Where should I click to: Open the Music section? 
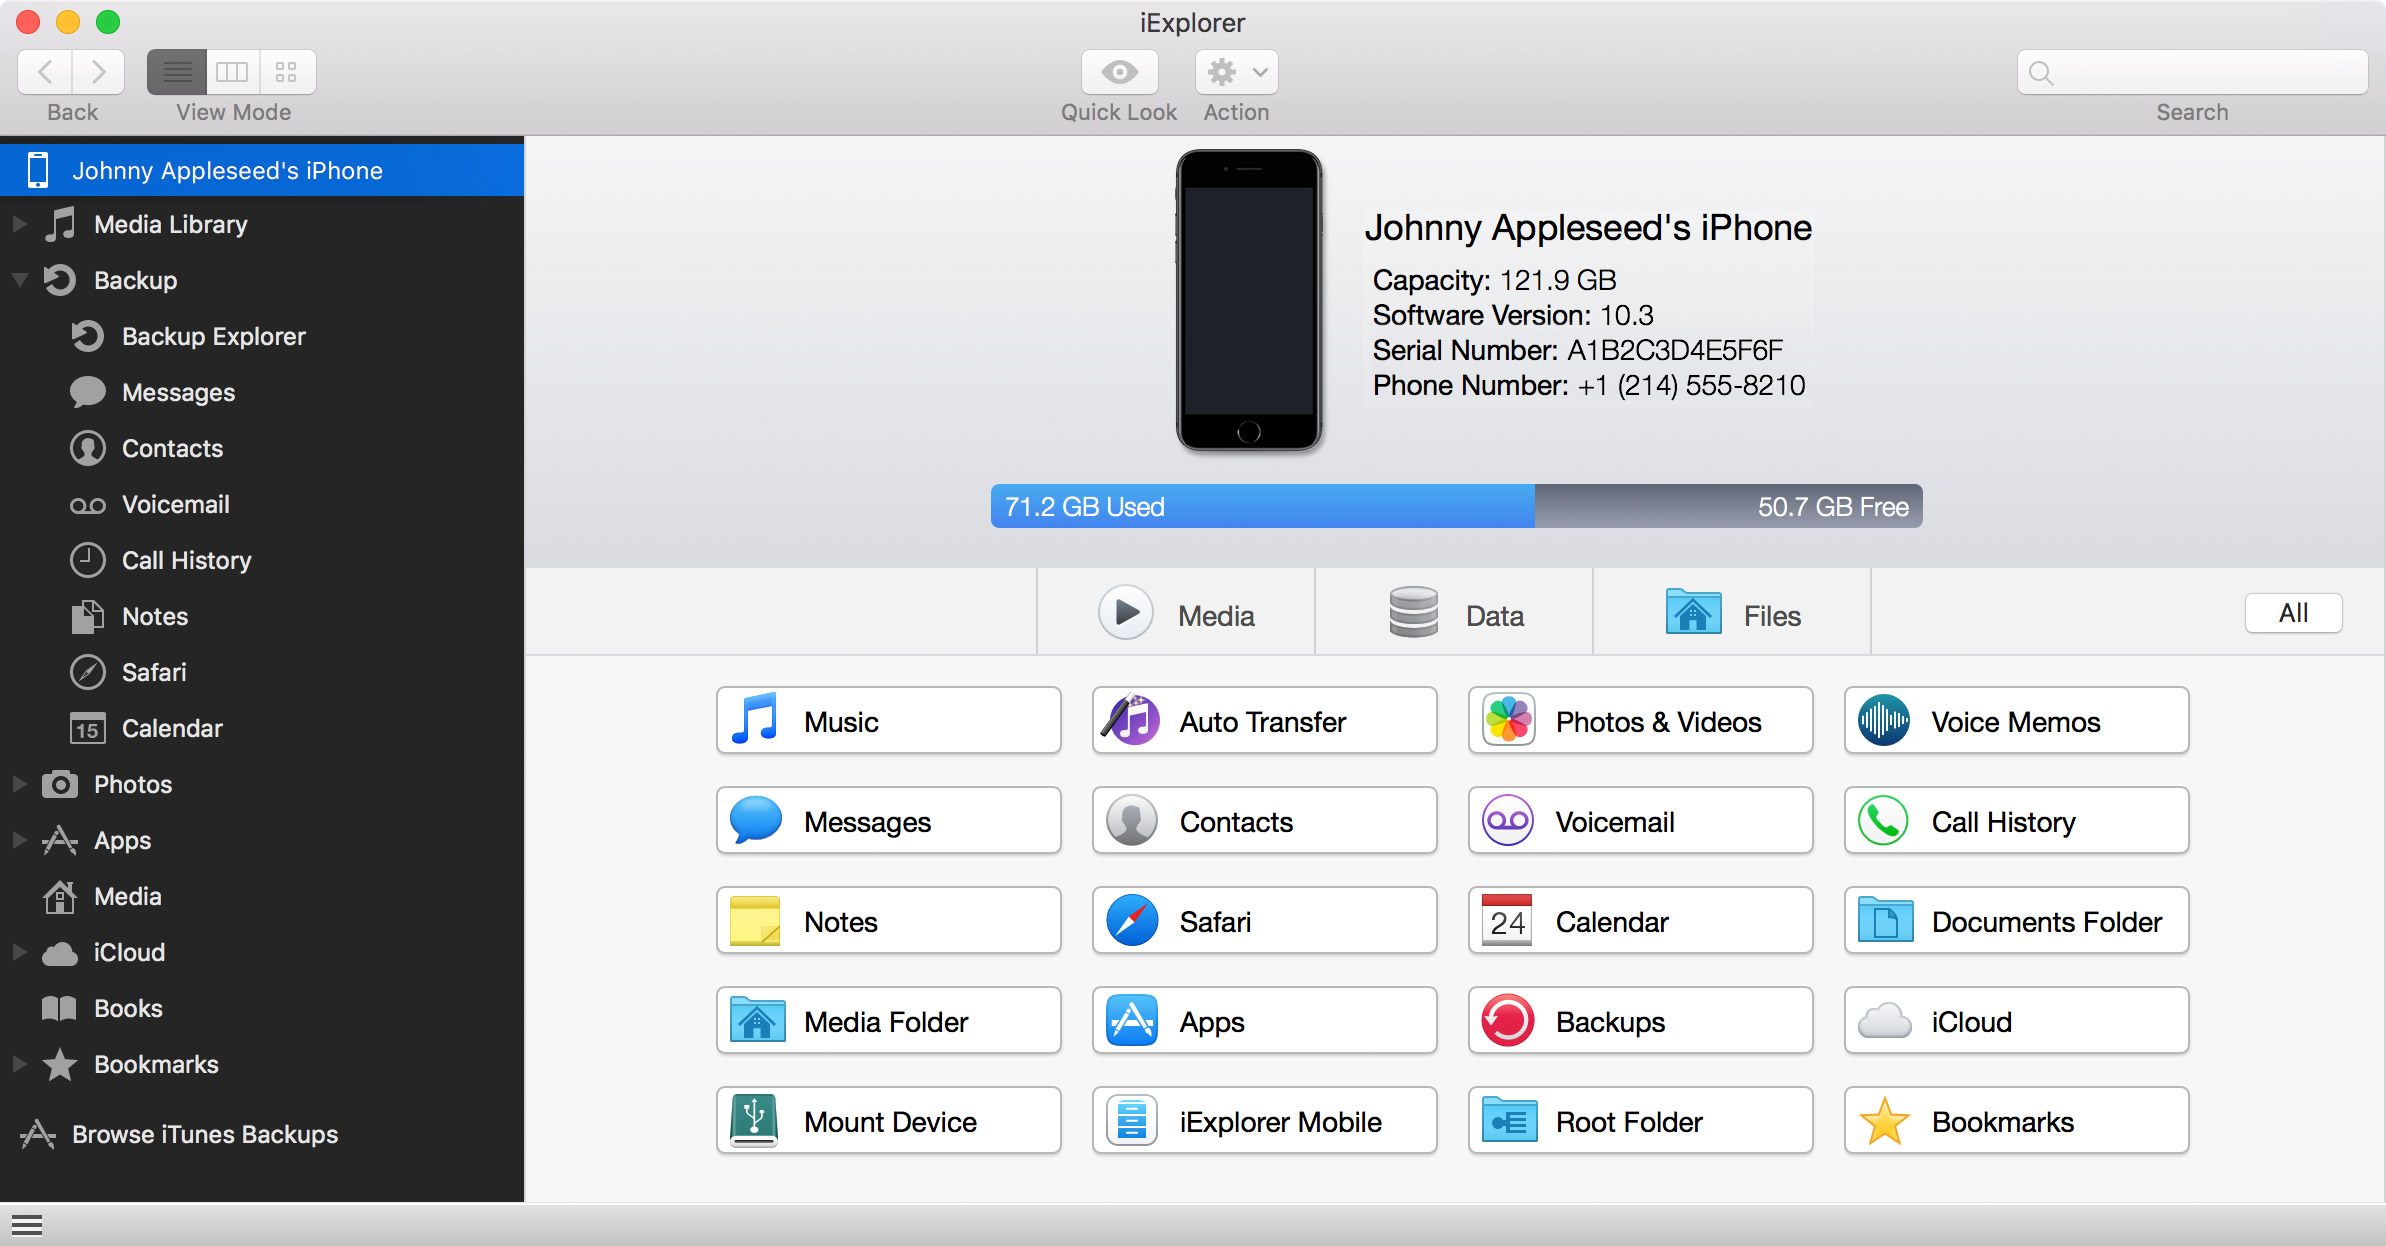[x=887, y=722]
